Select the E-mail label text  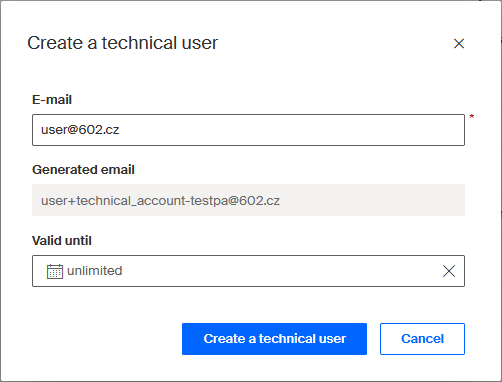(x=52, y=100)
